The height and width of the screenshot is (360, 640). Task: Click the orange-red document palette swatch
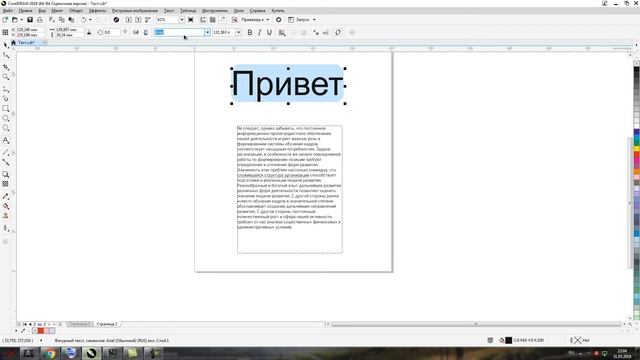pos(40,331)
